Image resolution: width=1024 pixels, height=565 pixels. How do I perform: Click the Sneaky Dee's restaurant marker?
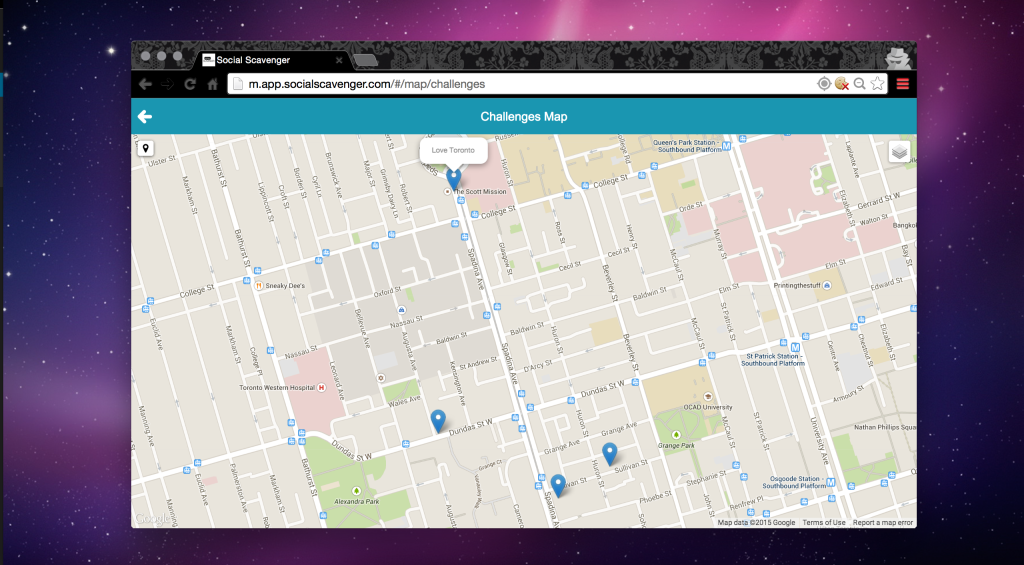[x=259, y=285]
